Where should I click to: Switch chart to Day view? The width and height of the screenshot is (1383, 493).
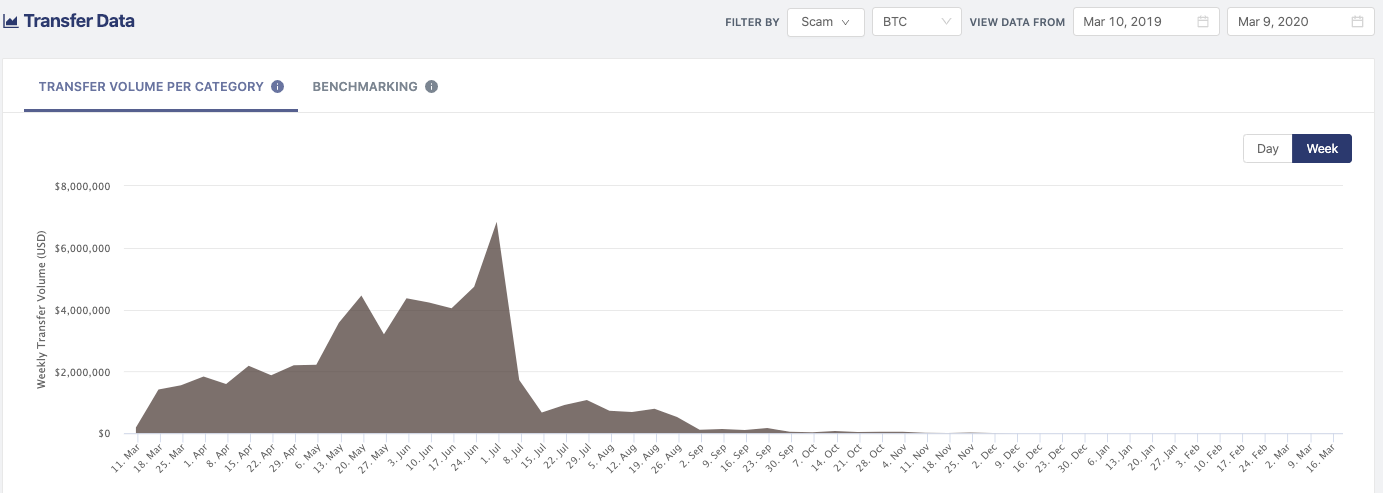click(x=1267, y=148)
